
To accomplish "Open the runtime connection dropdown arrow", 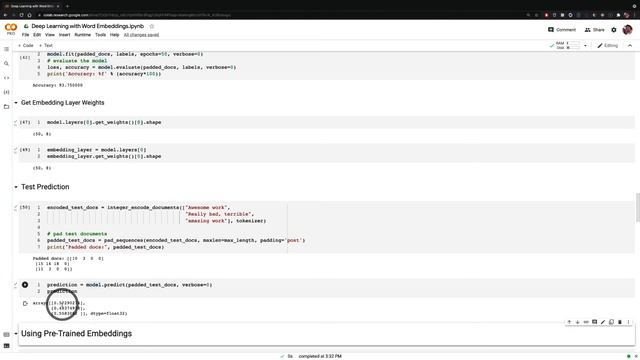I will 585,46.
